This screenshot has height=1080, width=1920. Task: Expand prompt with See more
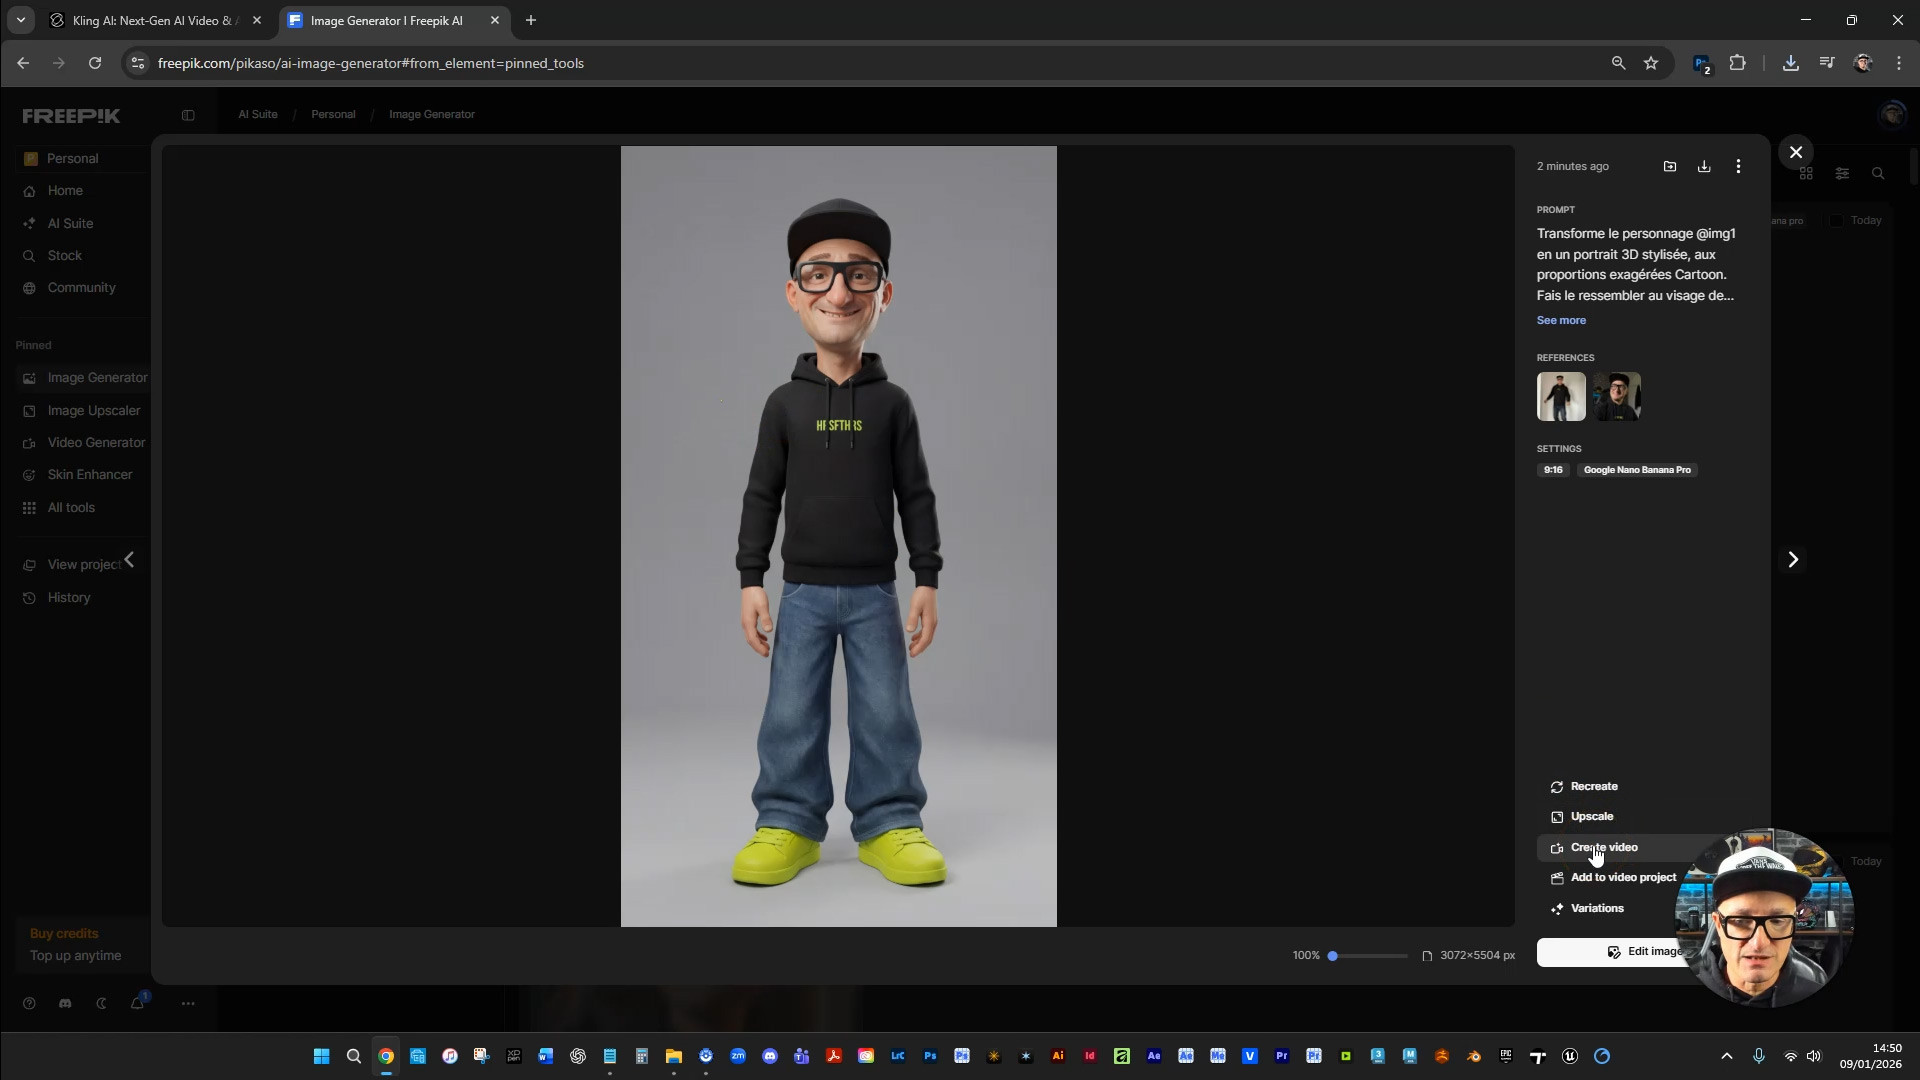1561,321
